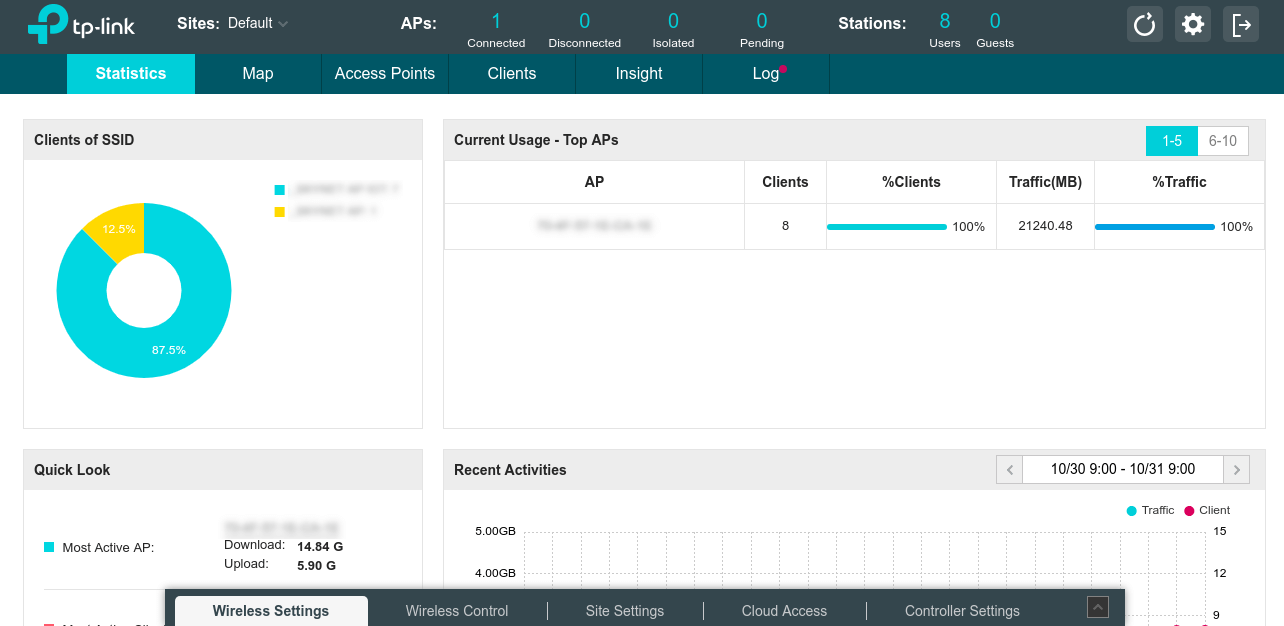1284x626 pixels.
Task: Open settings via the gear icon
Action: (x=1192, y=24)
